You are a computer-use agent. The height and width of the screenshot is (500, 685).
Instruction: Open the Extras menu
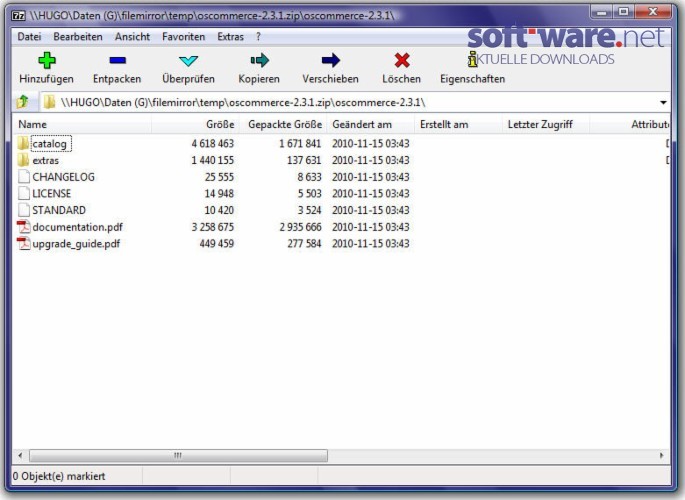231,37
